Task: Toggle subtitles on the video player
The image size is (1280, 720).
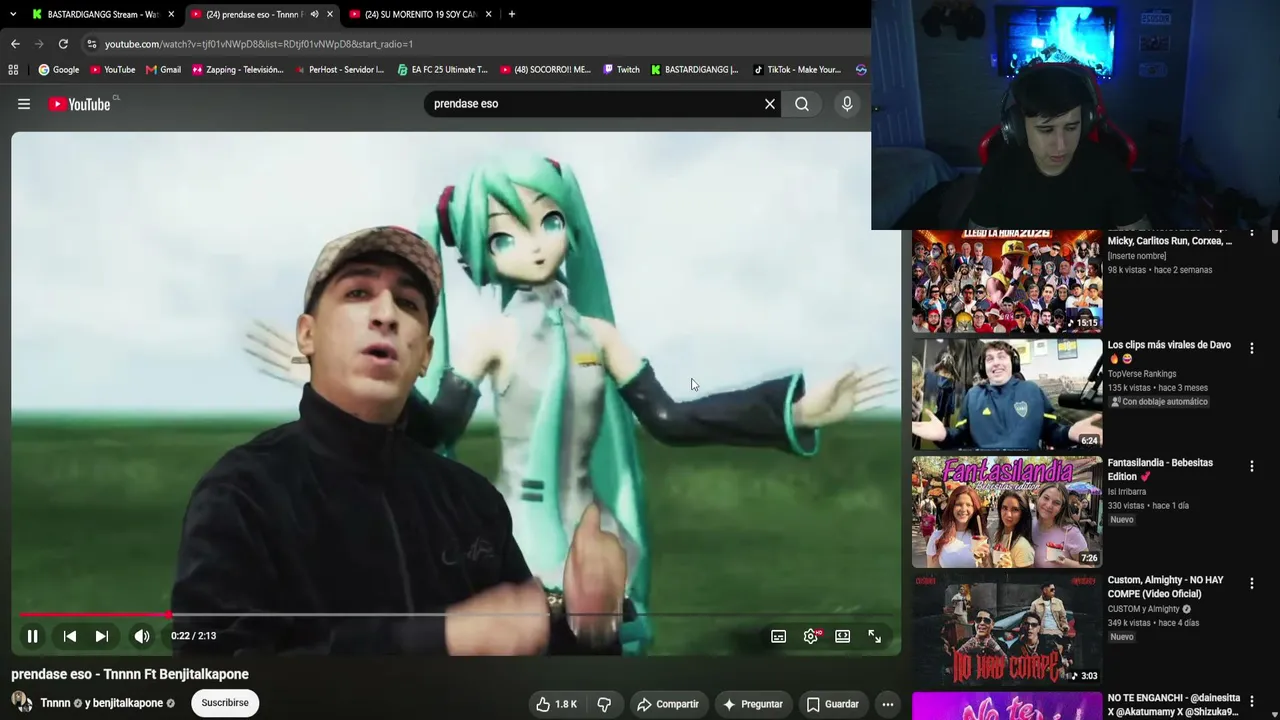Action: click(778, 636)
